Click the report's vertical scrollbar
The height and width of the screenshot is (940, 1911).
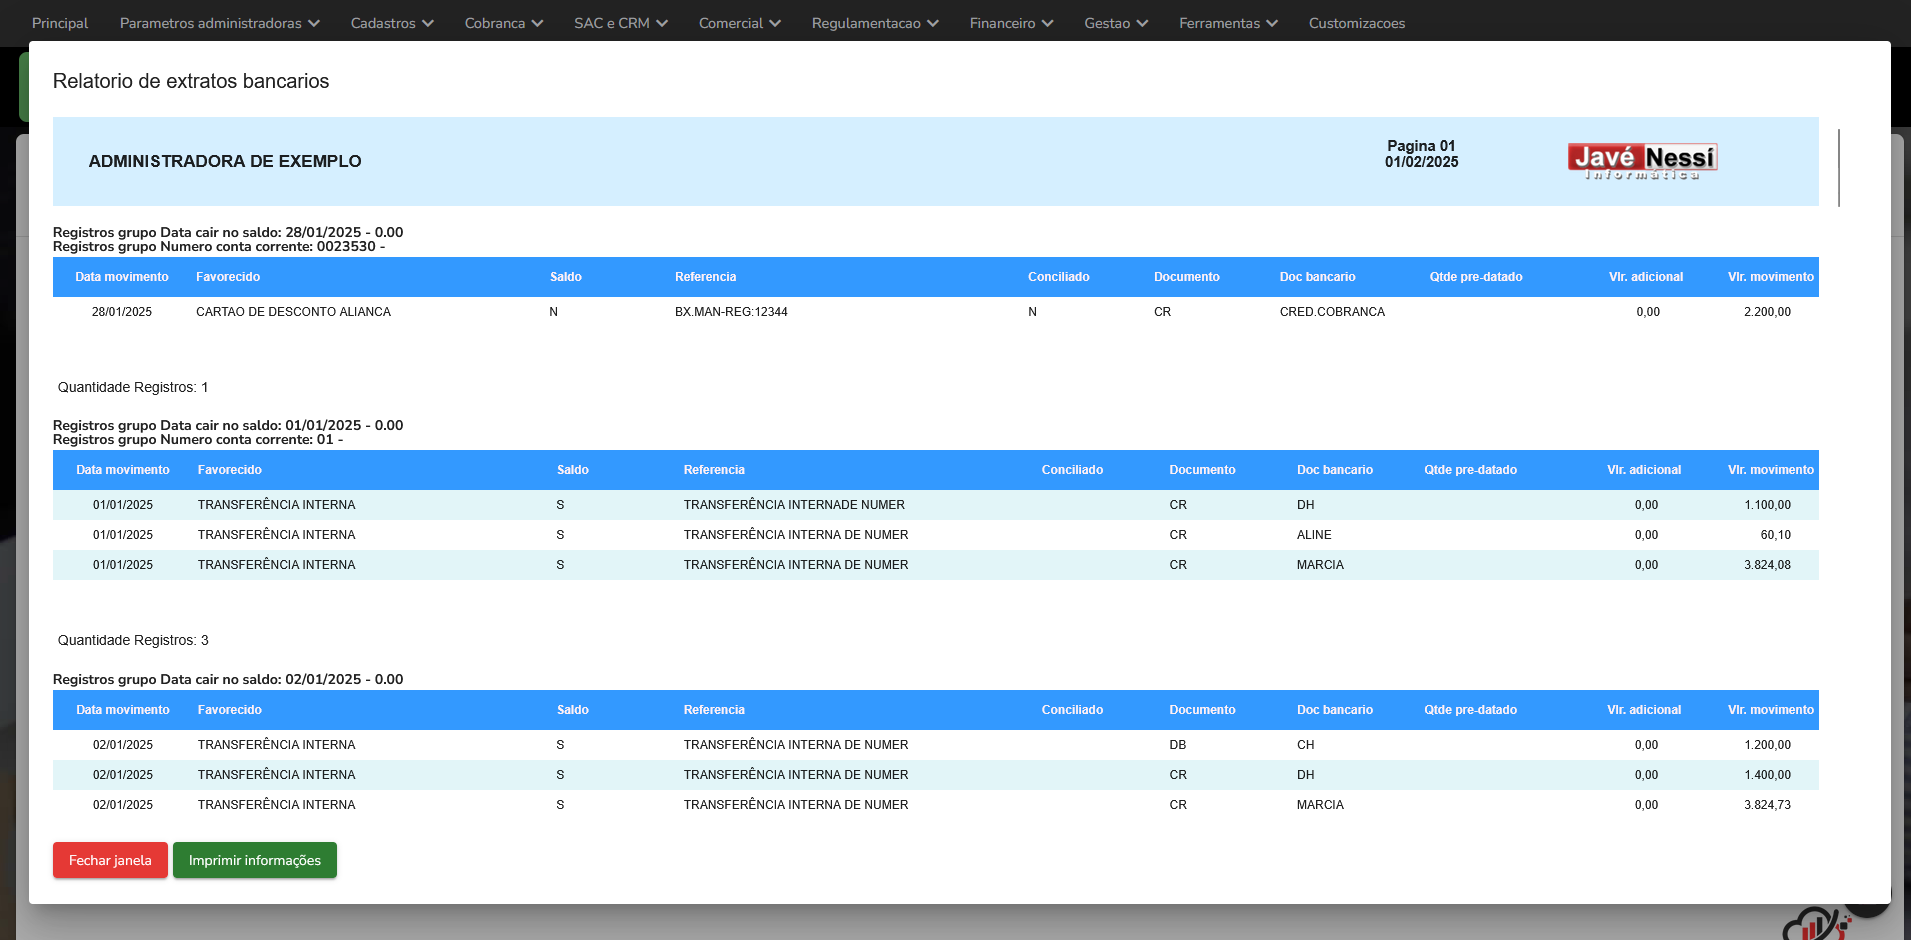click(x=1838, y=168)
